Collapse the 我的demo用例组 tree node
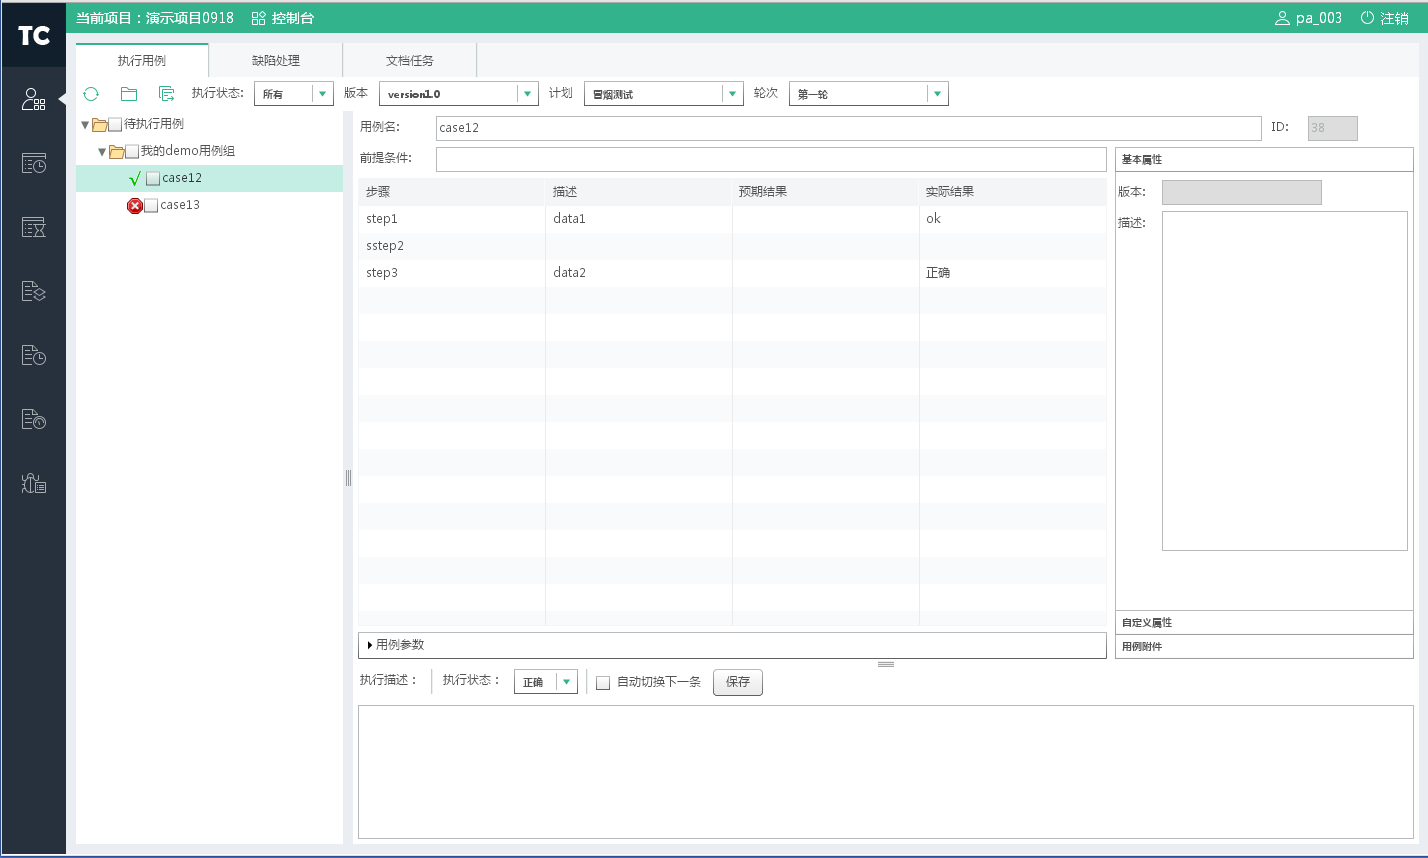The width and height of the screenshot is (1428, 858). [x=102, y=152]
